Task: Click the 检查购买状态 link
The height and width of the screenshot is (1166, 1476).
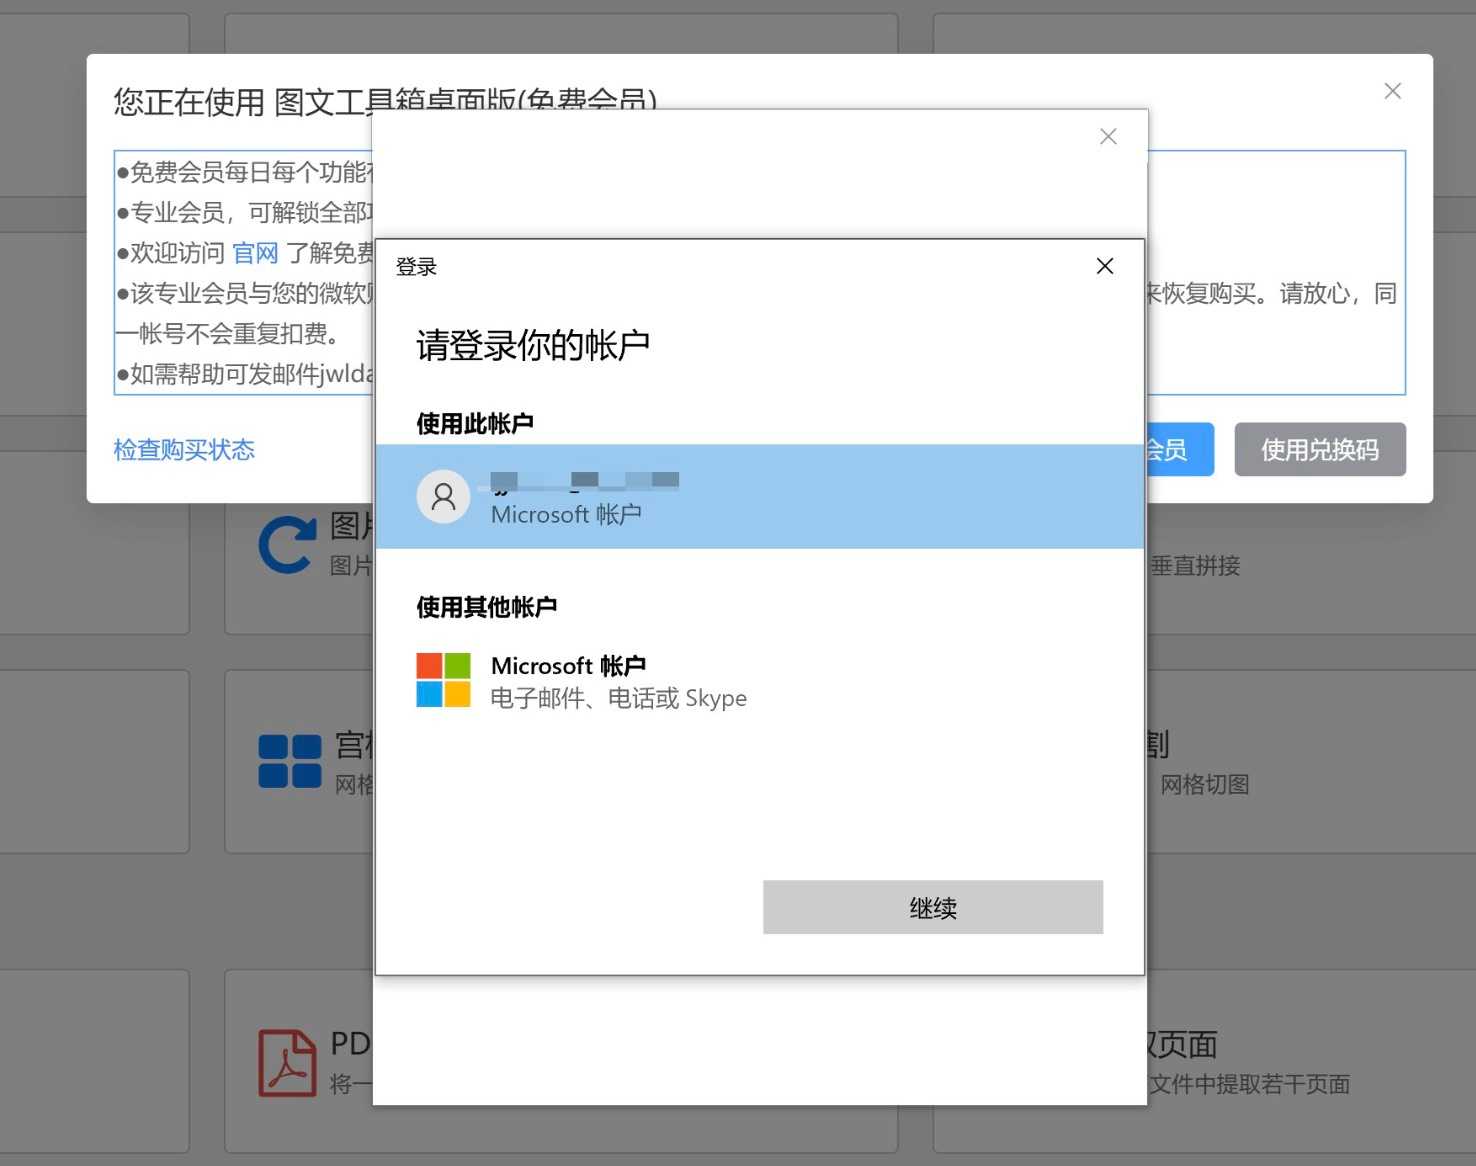Action: (184, 450)
